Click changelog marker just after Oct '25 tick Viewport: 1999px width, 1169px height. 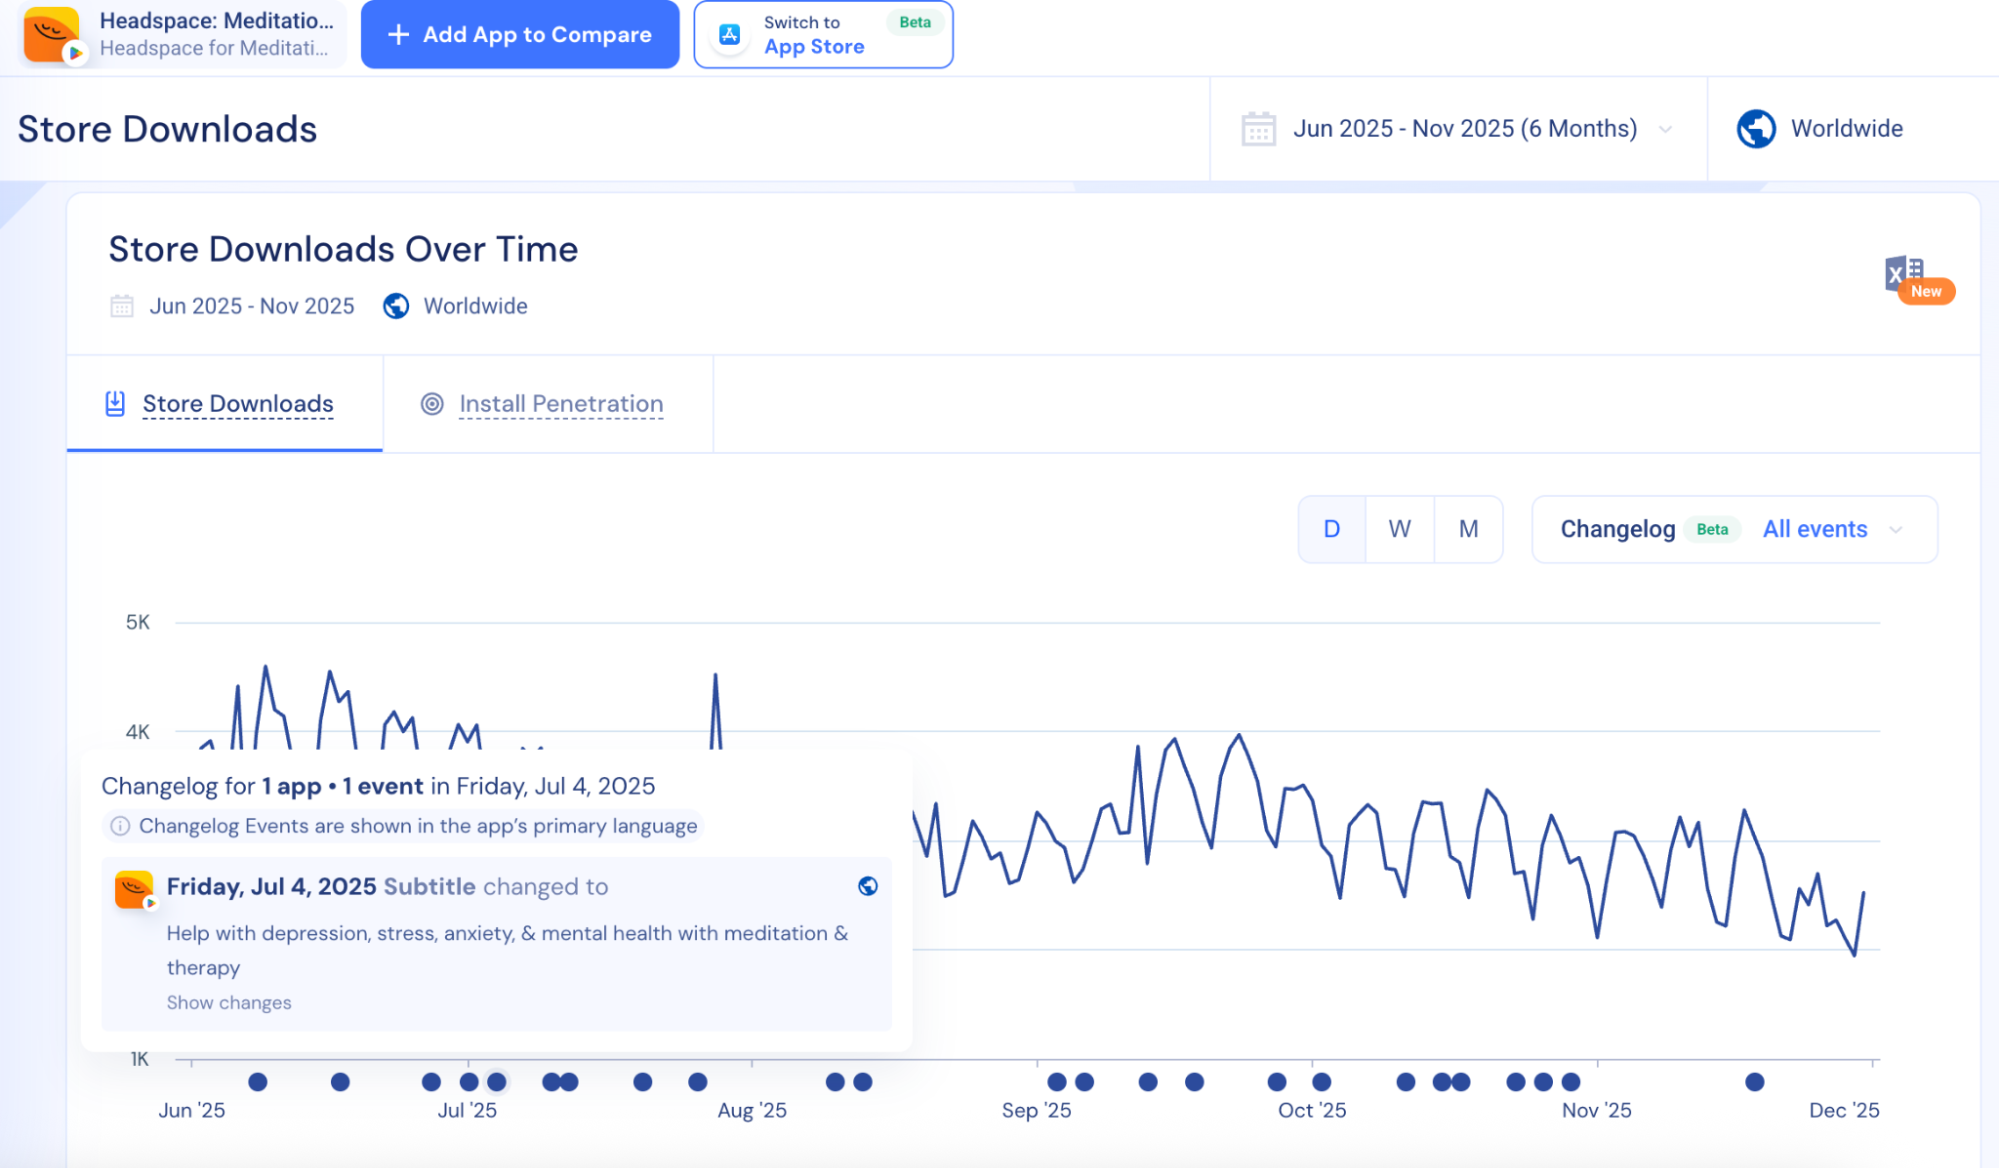pyautogui.click(x=1322, y=1082)
